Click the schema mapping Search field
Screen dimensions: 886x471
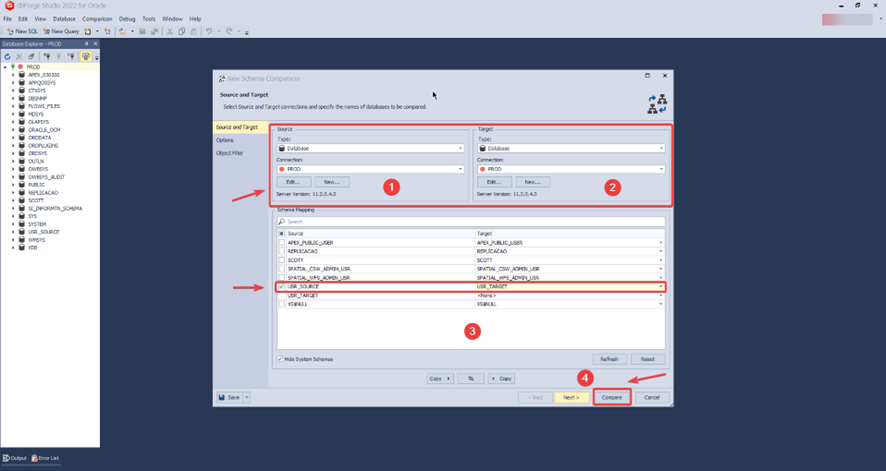[470, 222]
